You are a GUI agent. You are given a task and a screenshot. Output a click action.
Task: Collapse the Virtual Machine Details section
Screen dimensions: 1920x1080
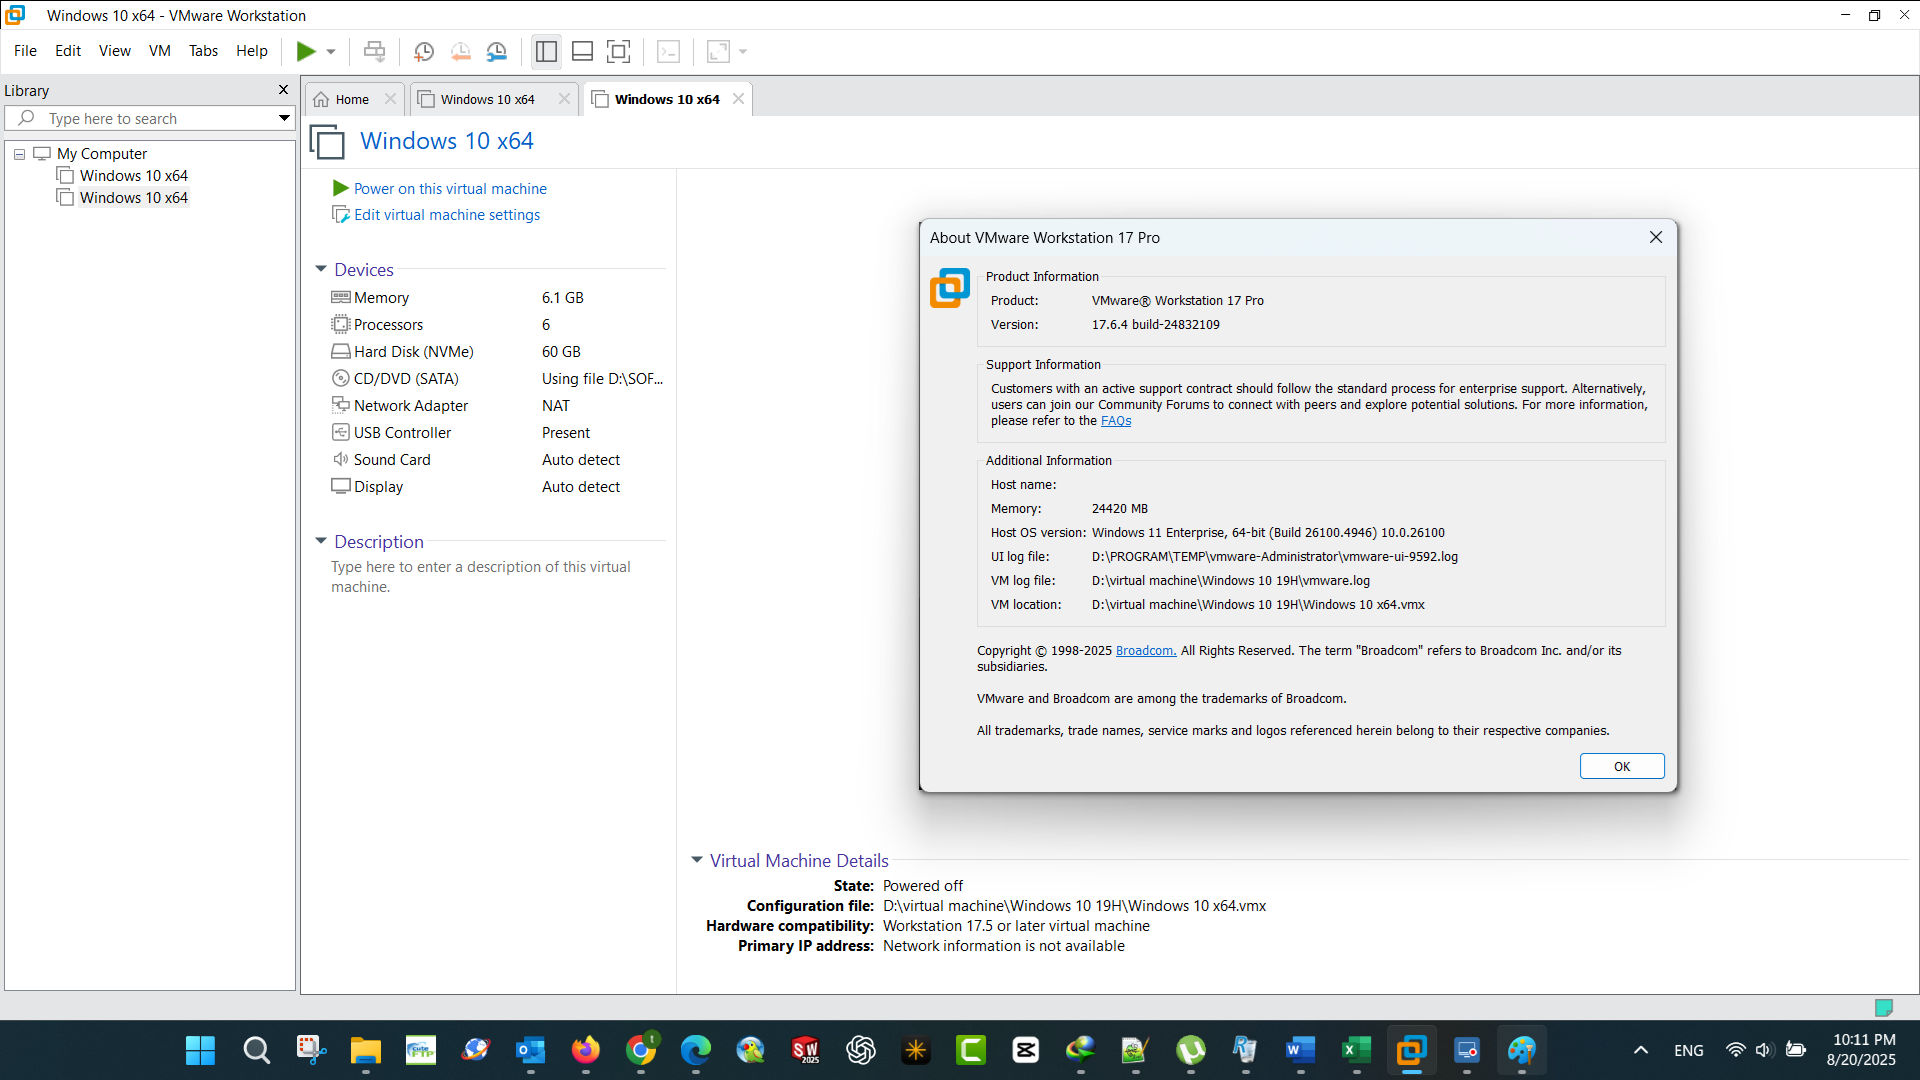point(697,860)
